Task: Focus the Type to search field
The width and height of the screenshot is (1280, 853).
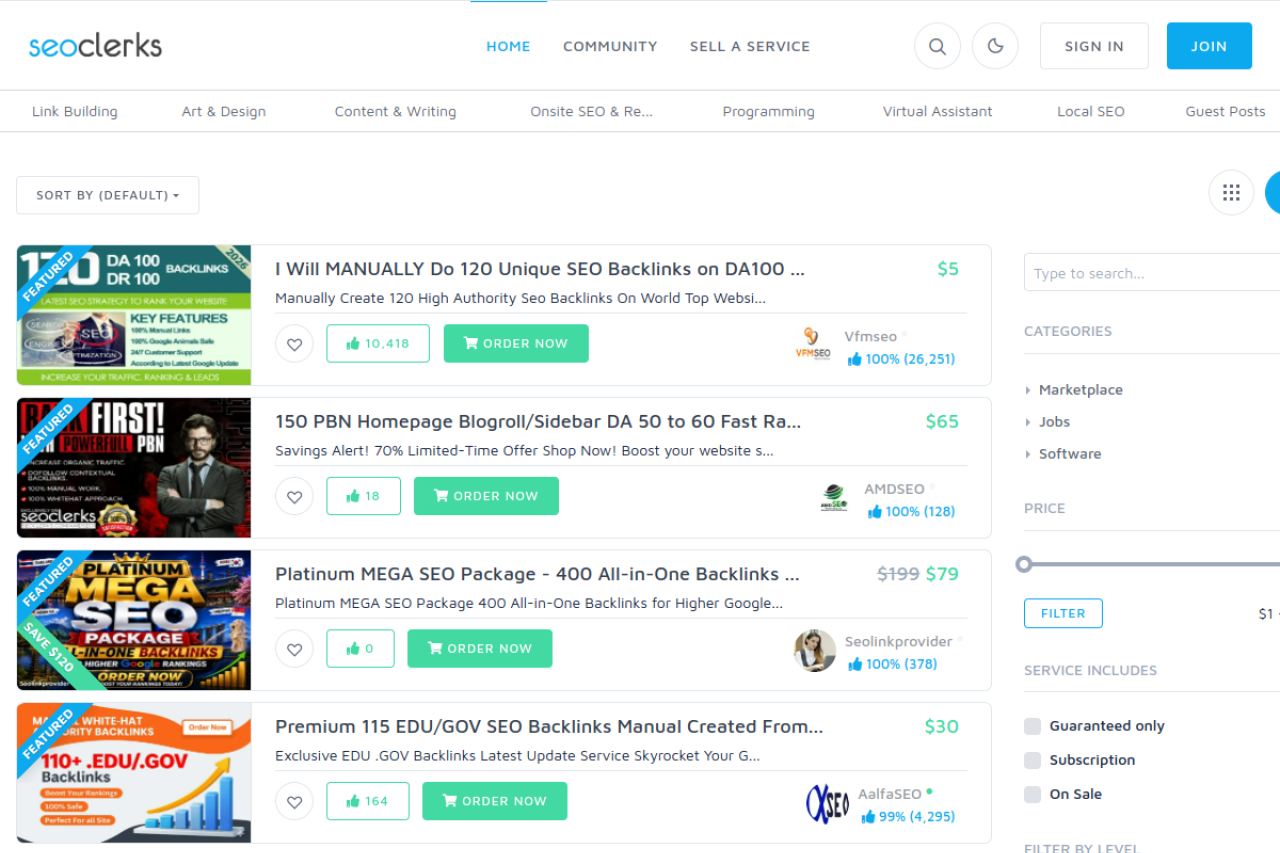Action: [1152, 273]
